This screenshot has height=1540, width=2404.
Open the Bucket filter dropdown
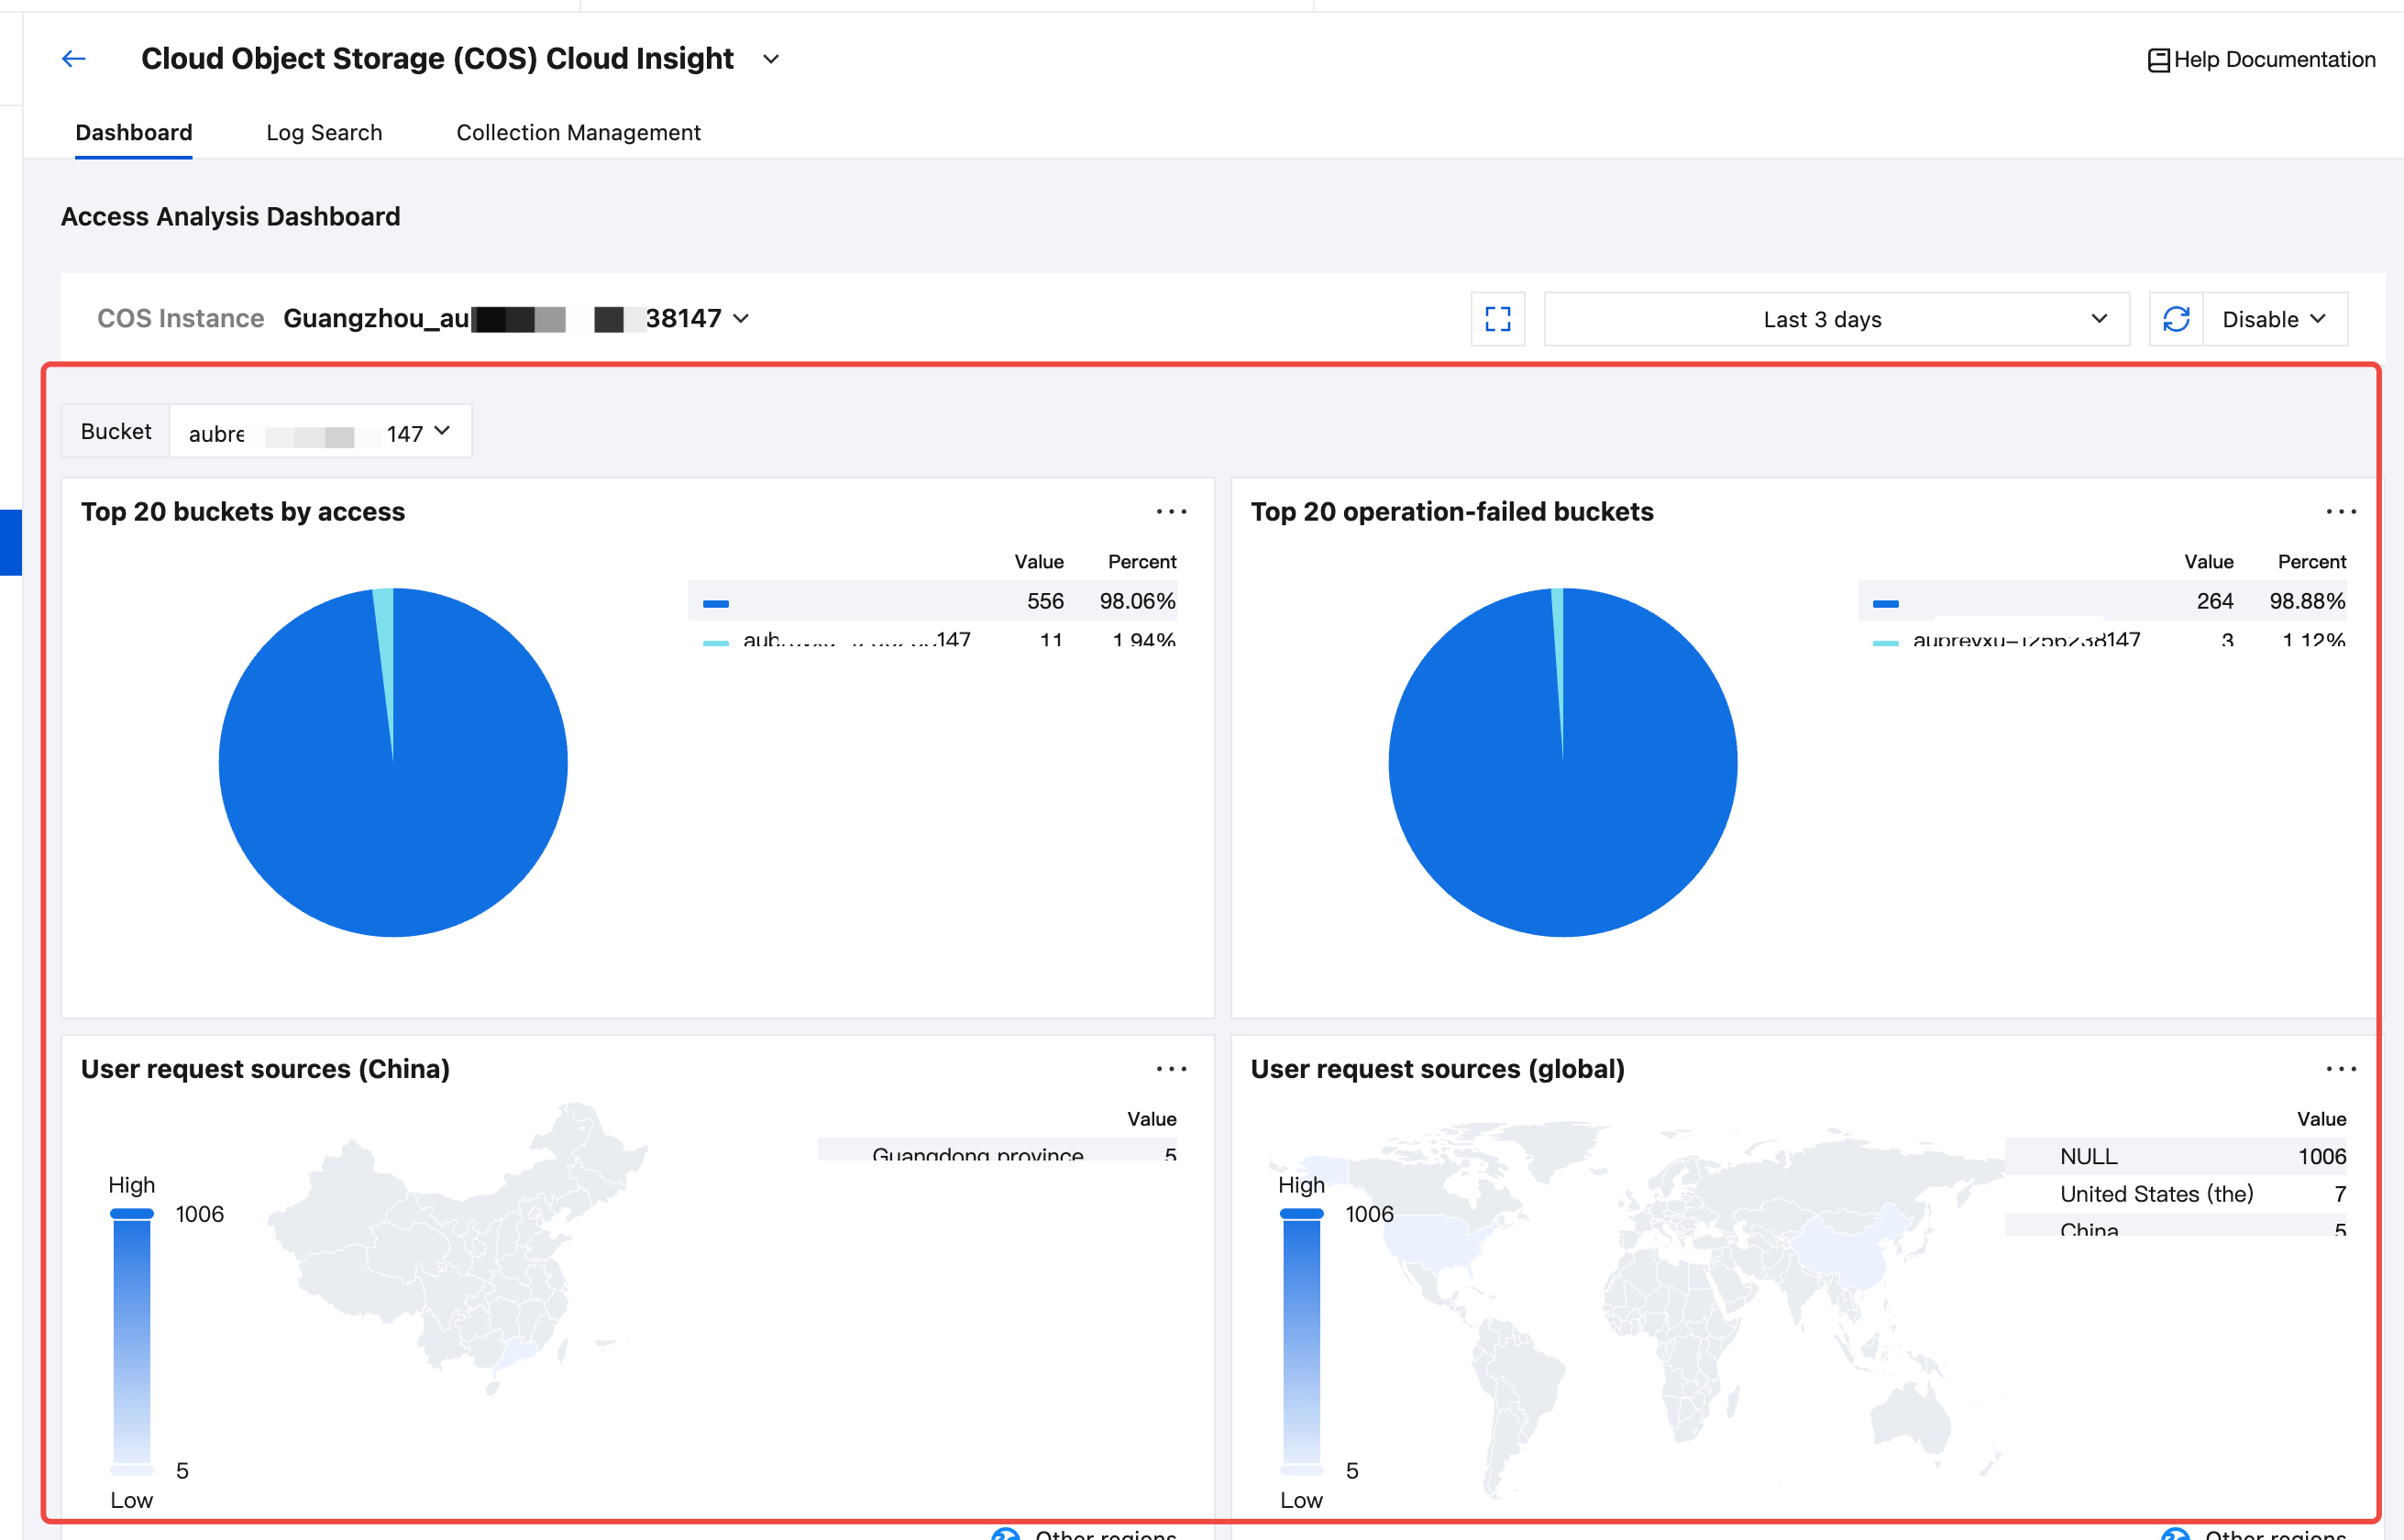pos(320,432)
